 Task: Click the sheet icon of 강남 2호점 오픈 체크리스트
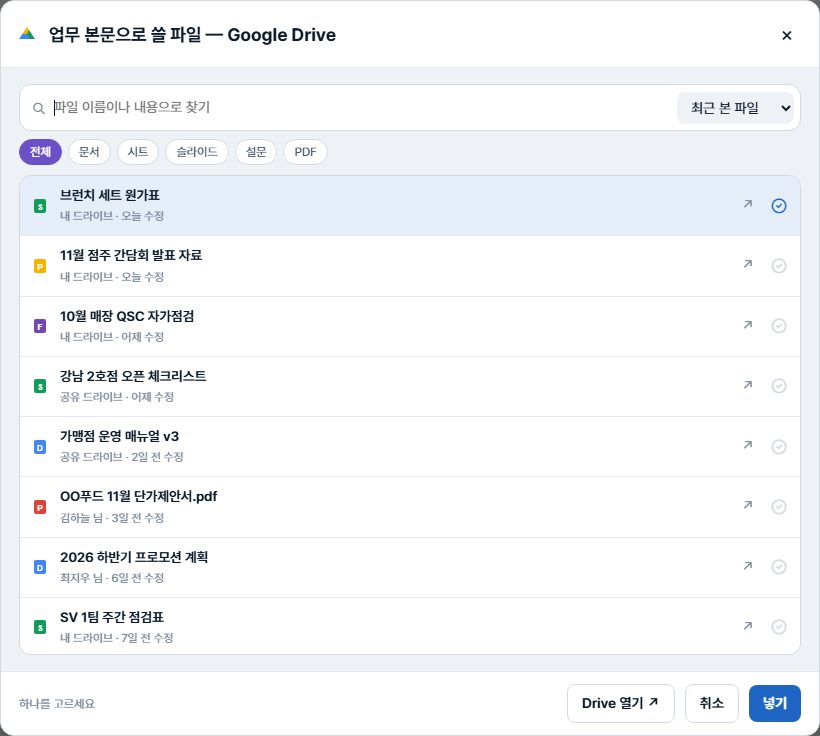tap(40, 387)
